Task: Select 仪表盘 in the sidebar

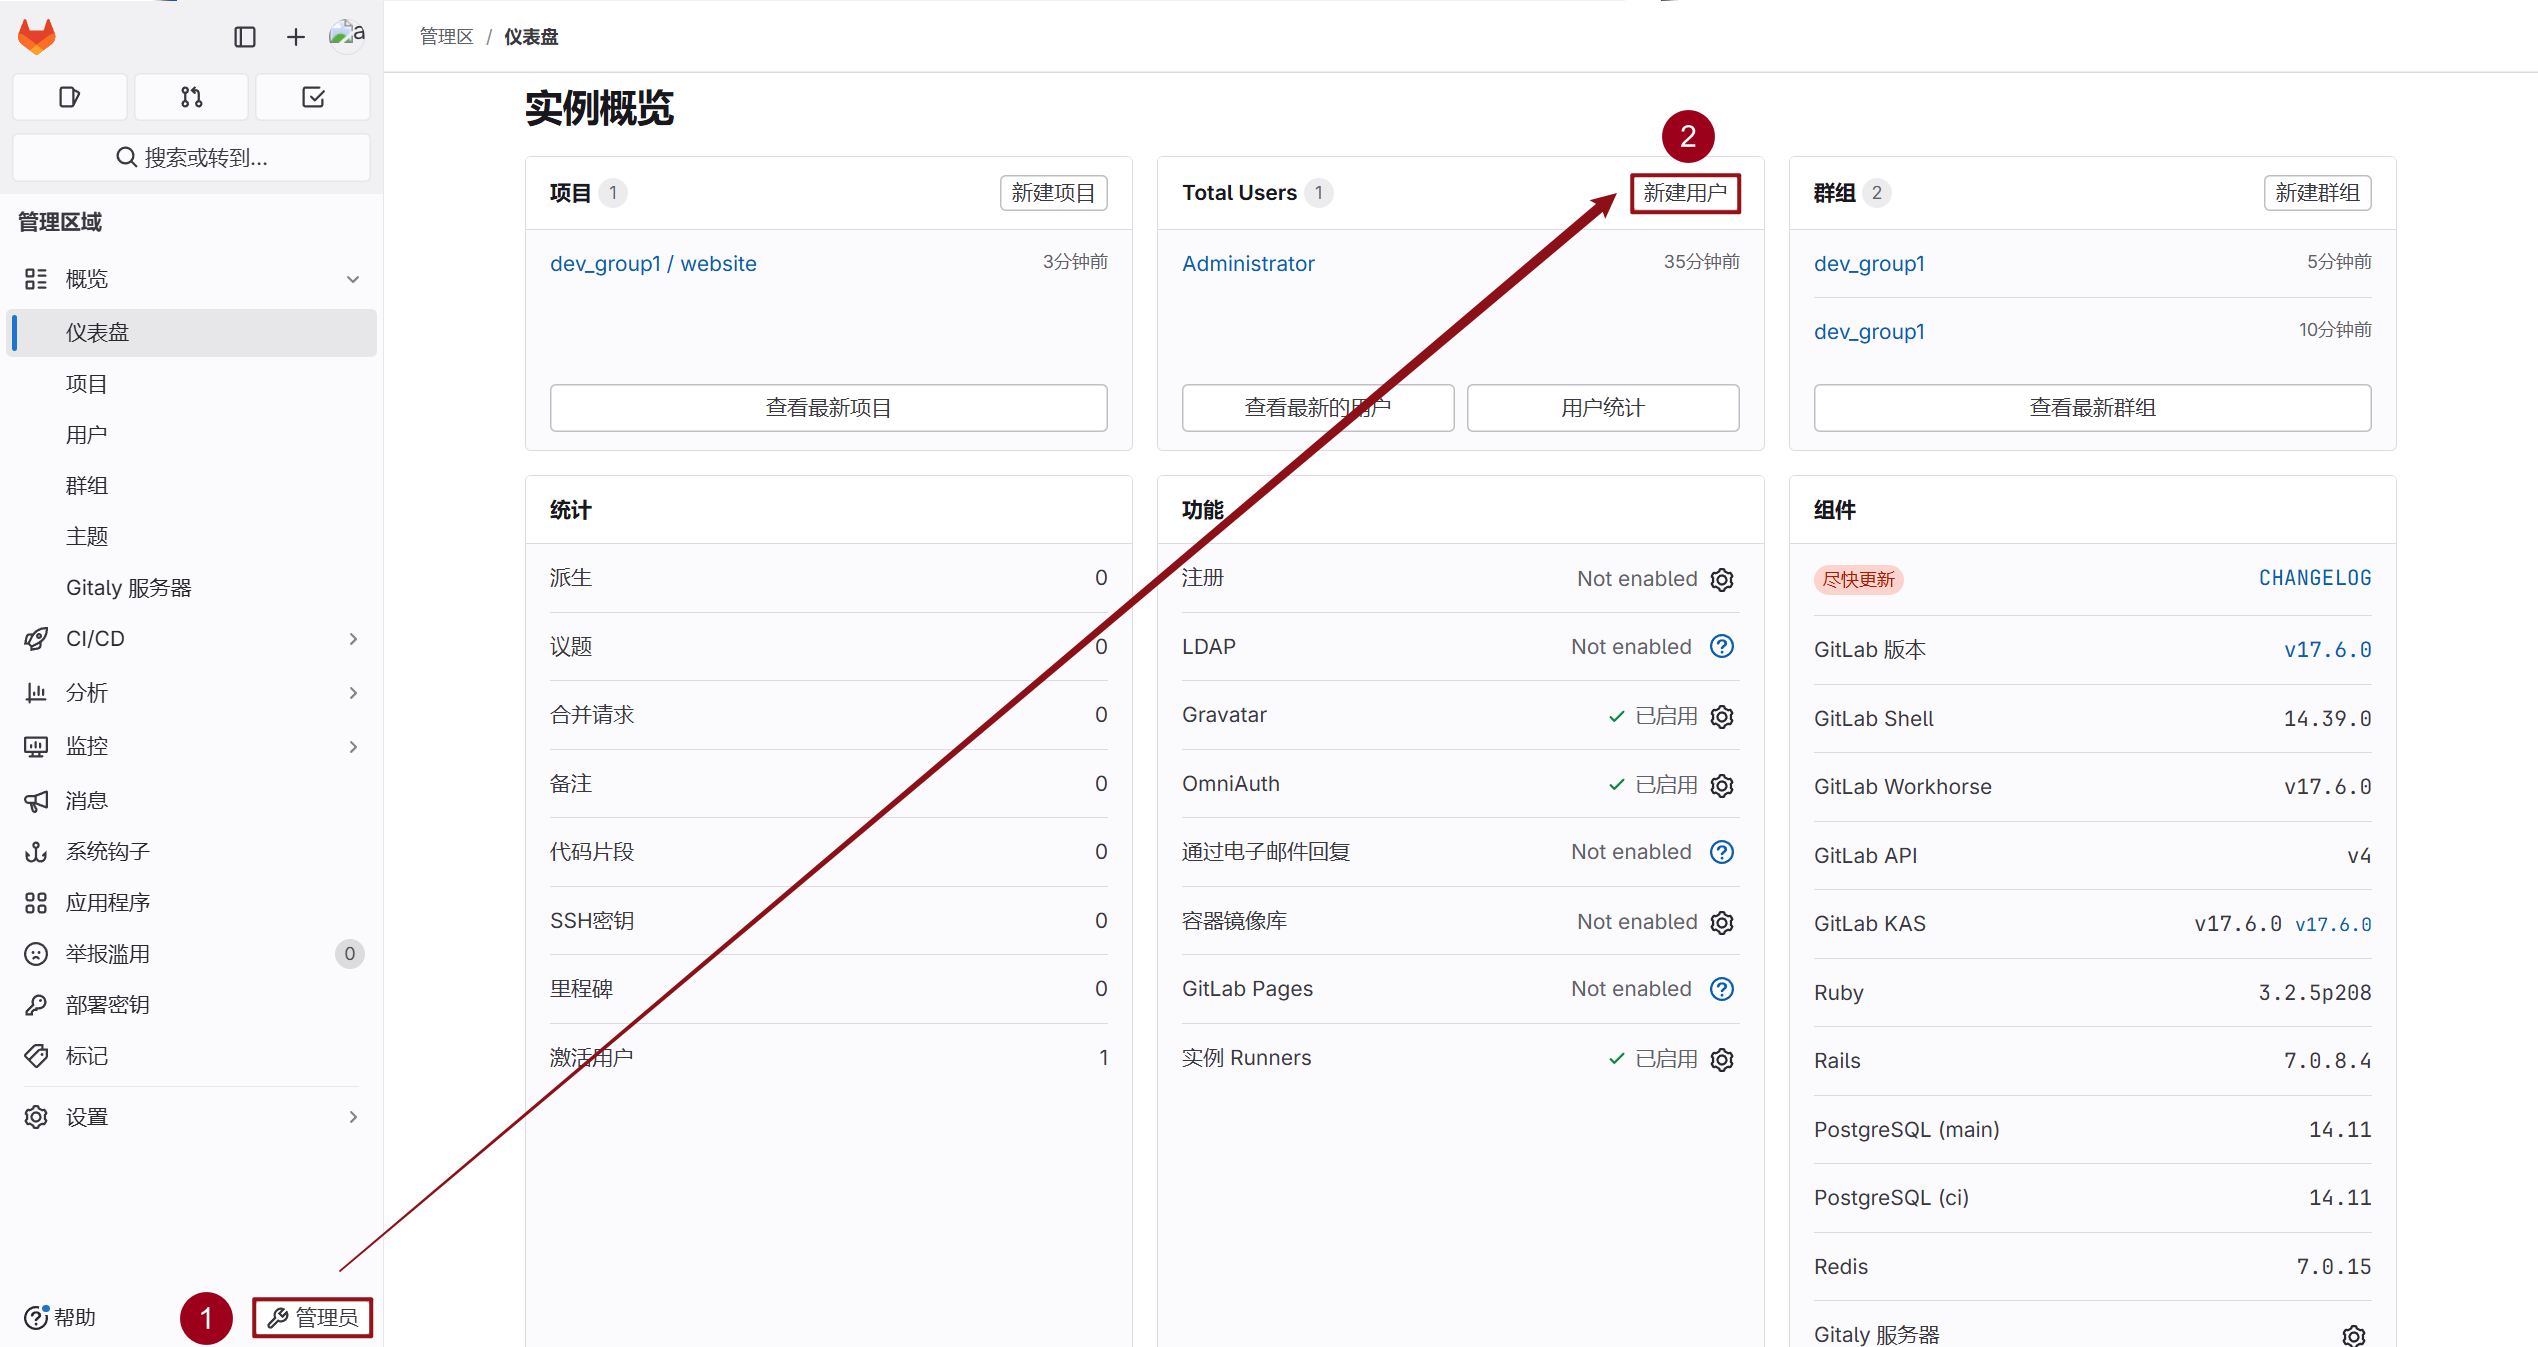Action: [x=191, y=332]
